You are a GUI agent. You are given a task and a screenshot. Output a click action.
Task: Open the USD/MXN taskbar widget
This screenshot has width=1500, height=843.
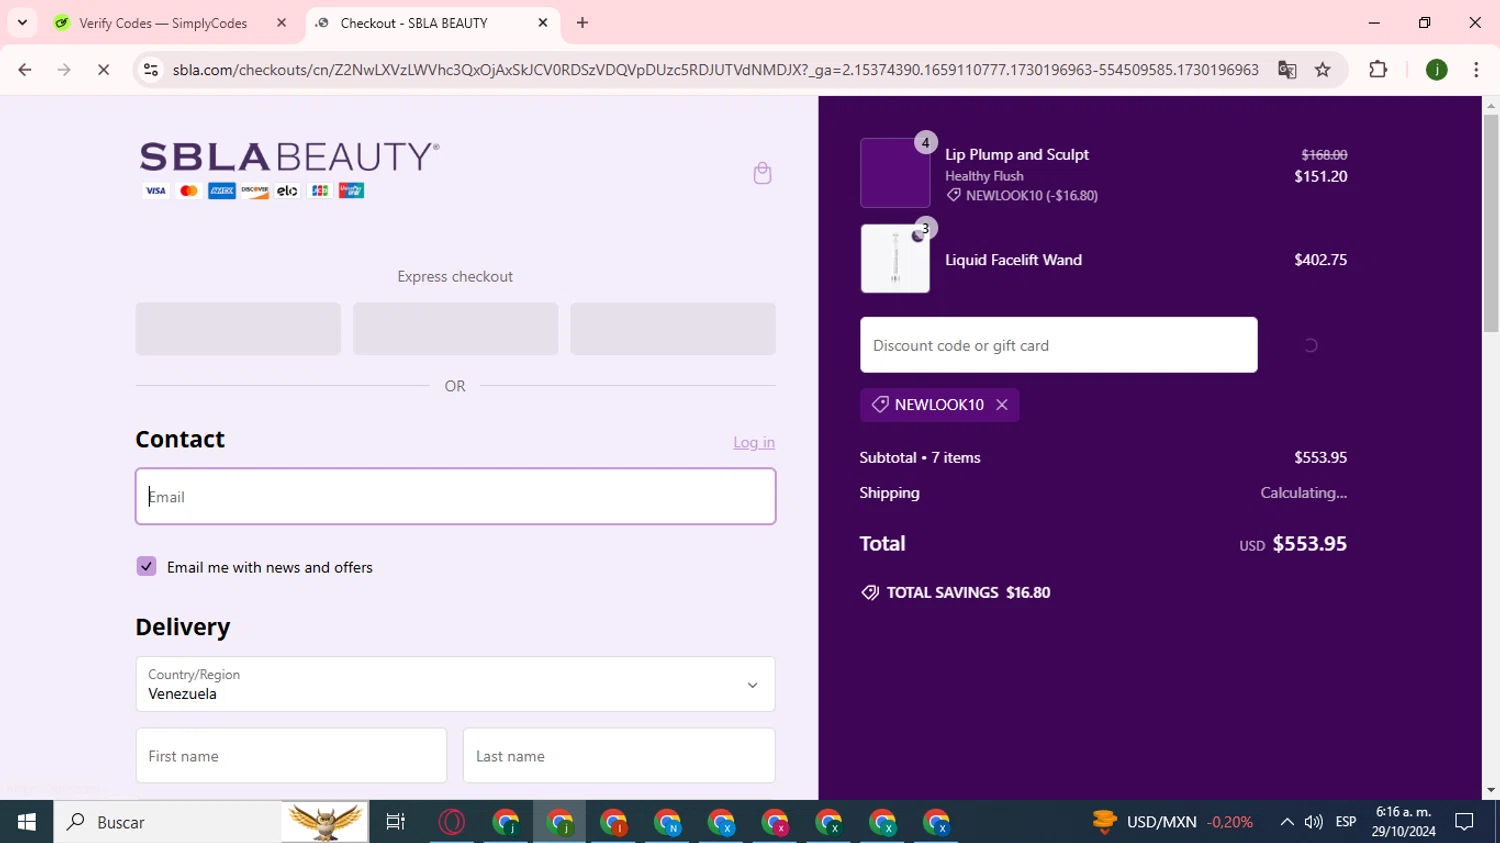point(1173,822)
